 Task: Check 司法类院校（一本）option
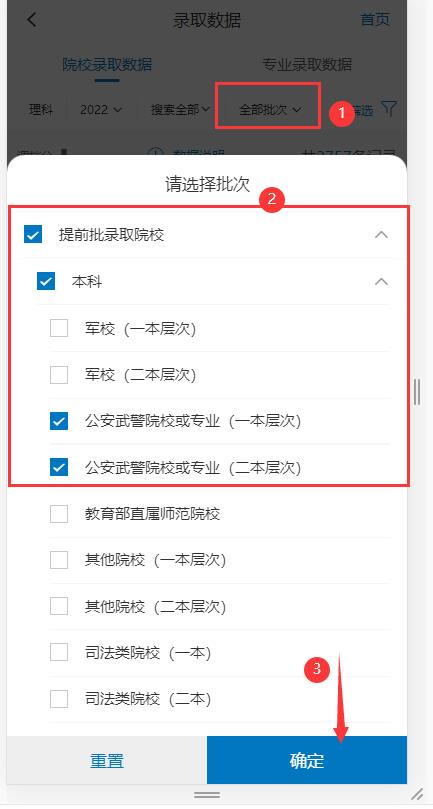59,653
